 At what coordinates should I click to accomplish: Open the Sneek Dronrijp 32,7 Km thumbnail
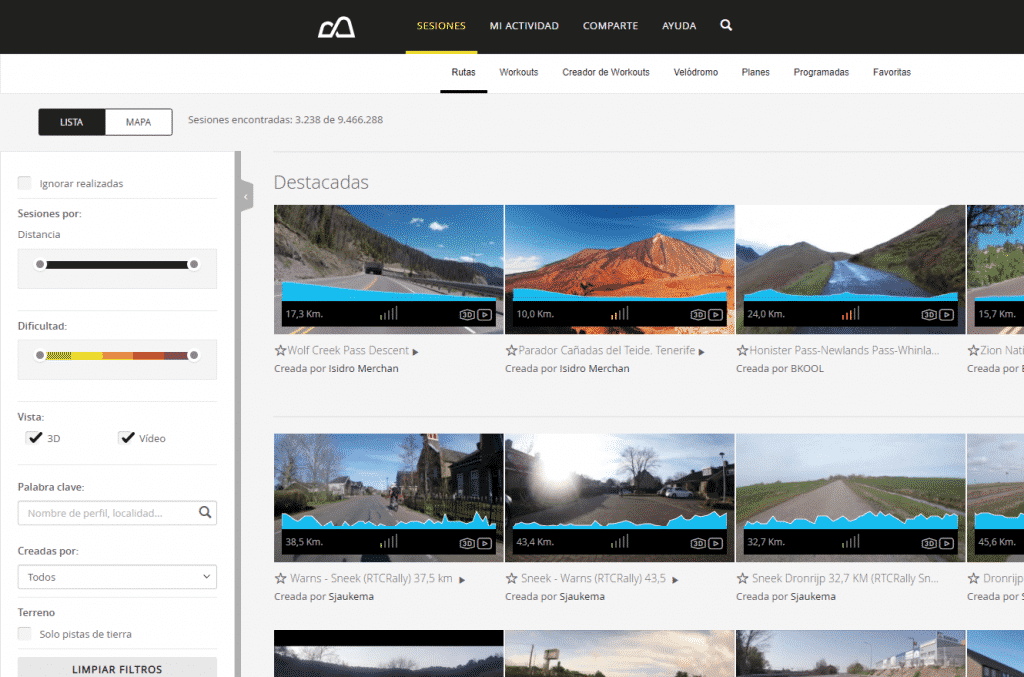click(850, 497)
